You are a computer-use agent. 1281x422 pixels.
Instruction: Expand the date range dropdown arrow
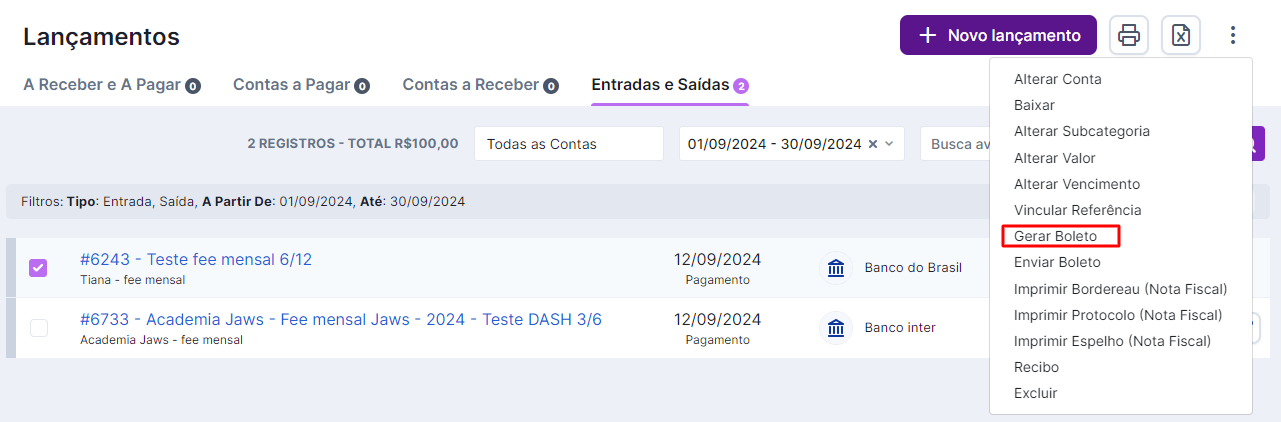coord(889,144)
